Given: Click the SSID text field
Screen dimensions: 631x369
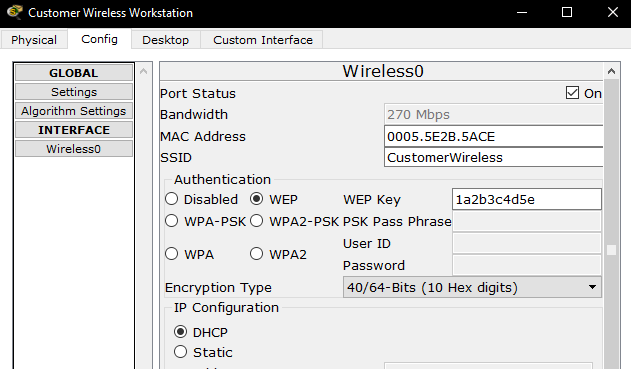Looking at the screenshot, I should pos(494,157).
